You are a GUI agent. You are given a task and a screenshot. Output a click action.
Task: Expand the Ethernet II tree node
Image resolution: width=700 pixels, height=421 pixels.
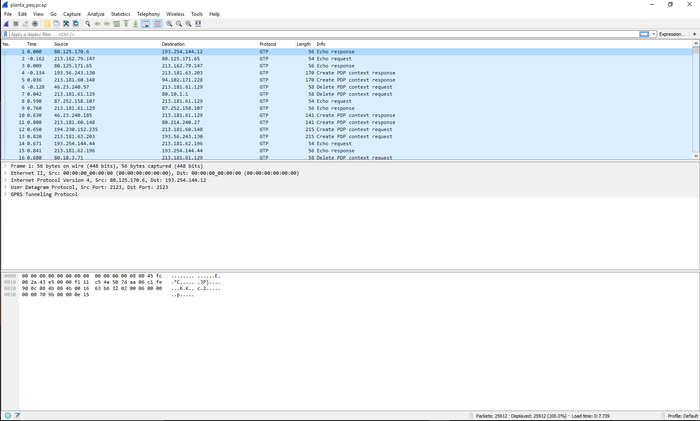click(x=5, y=173)
